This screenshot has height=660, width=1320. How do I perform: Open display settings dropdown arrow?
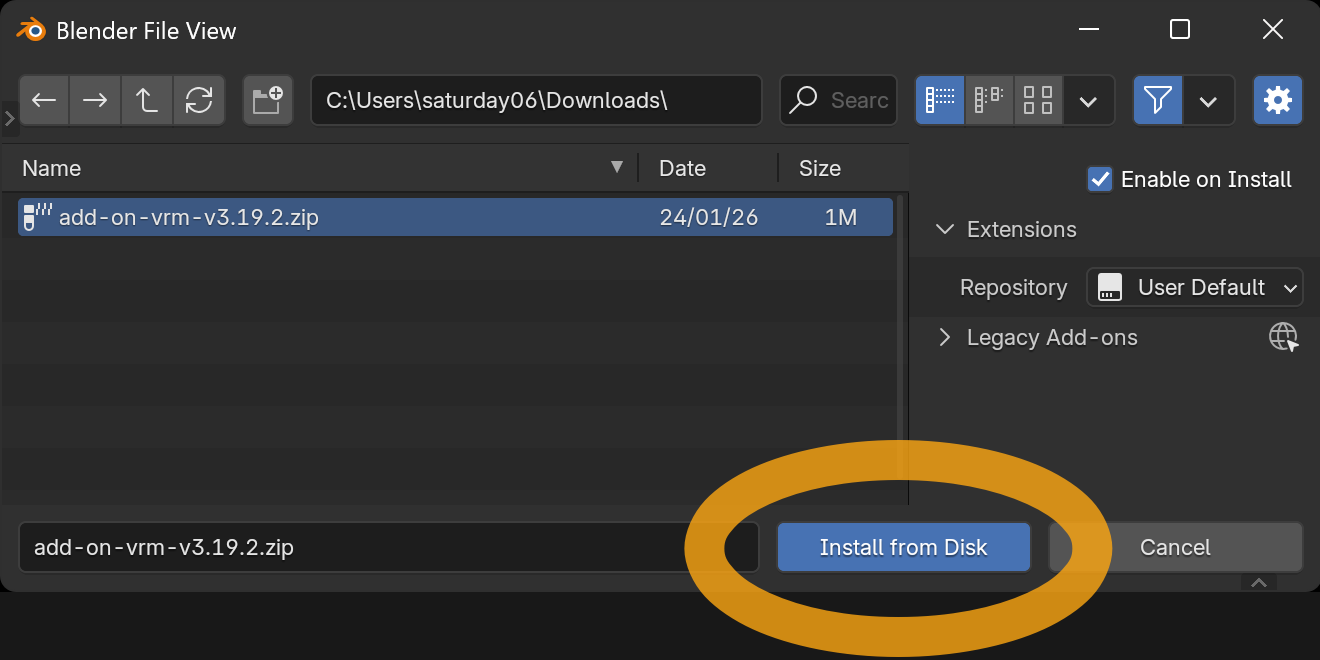(x=1089, y=101)
